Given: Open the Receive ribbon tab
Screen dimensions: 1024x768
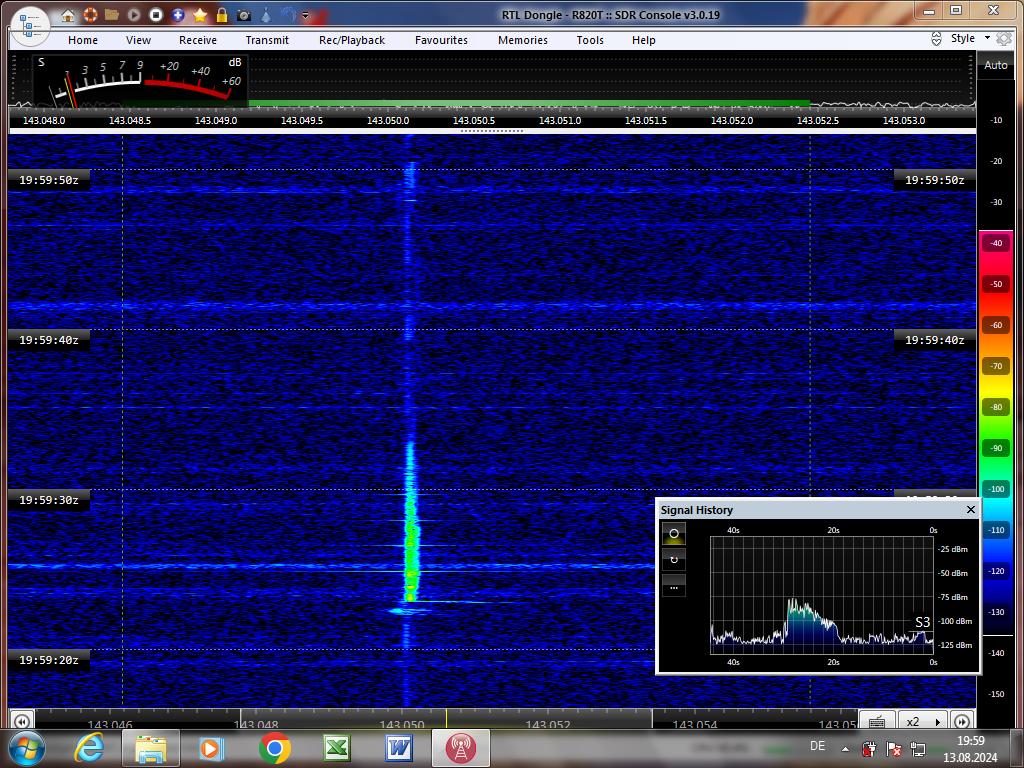Looking at the screenshot, I should pyautogui.click(x=198, y=40).
